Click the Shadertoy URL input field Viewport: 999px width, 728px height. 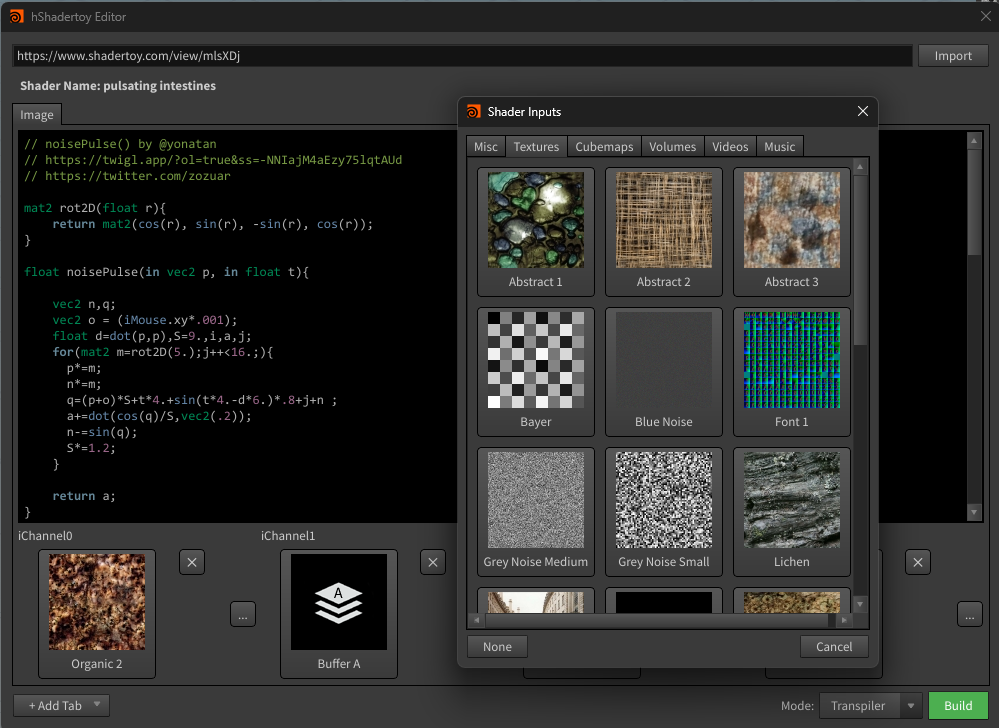coord(463,56)
